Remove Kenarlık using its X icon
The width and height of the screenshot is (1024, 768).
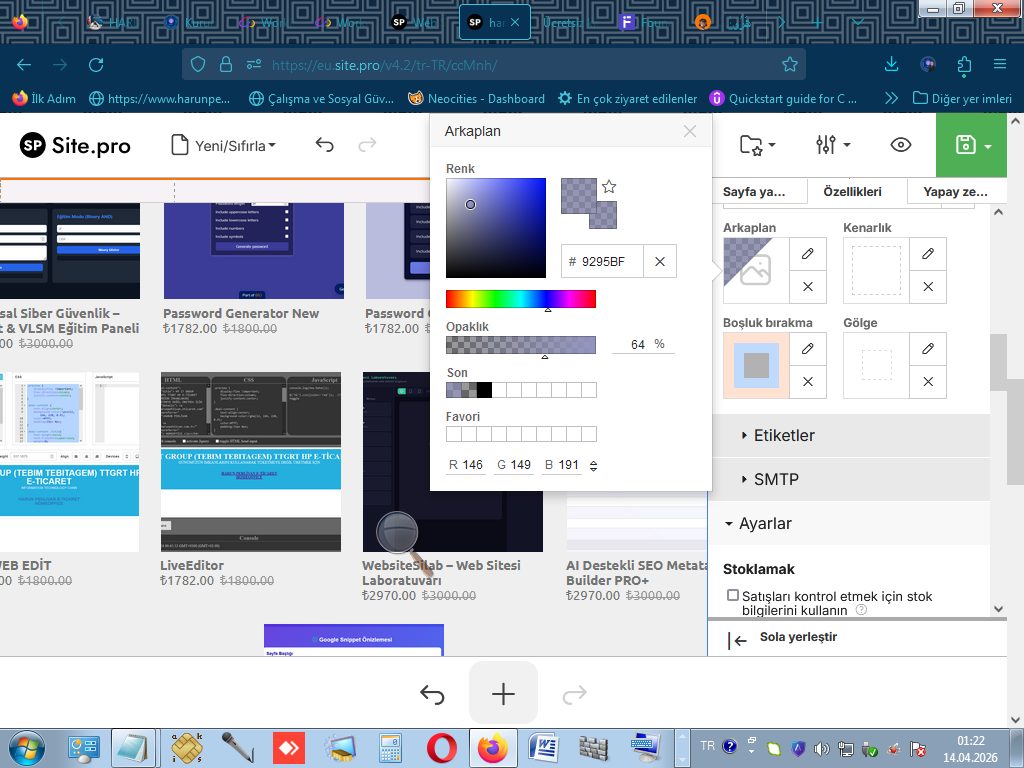click(x=928, y=287)
